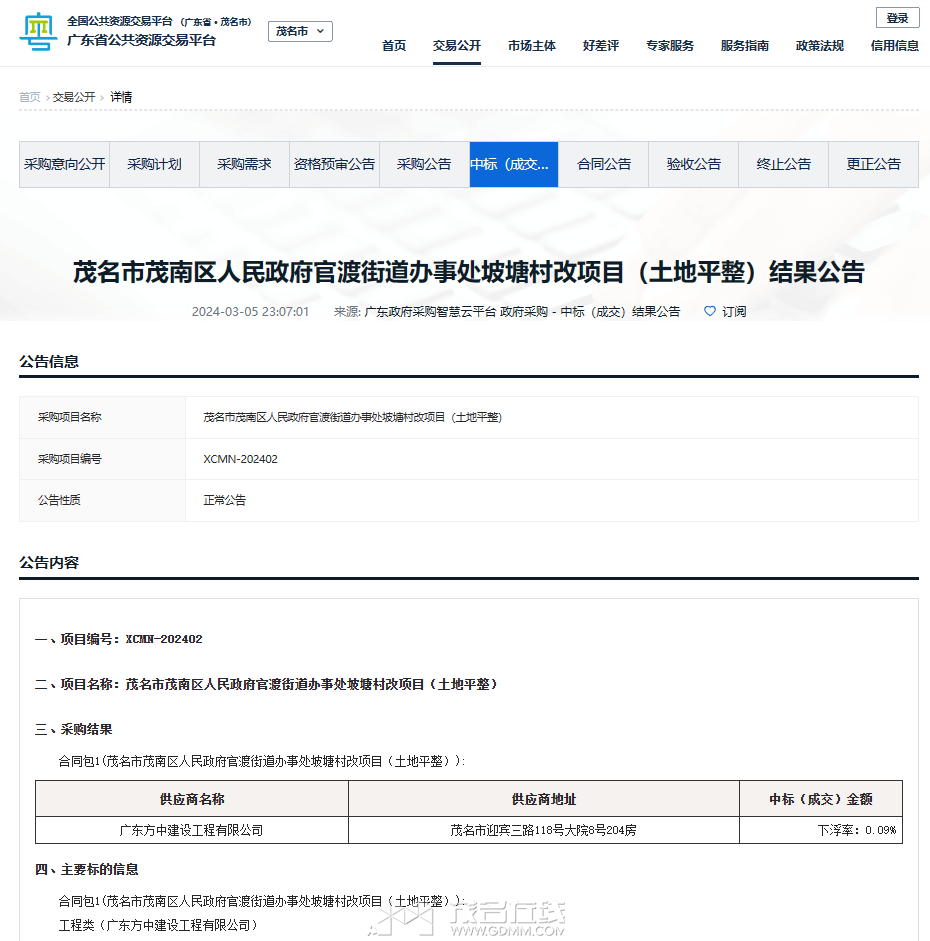Image resolution: width=930 pixels, height=941 pixels.
Task: Select the 采购计划 tab
Action: [x=154, y=164]
